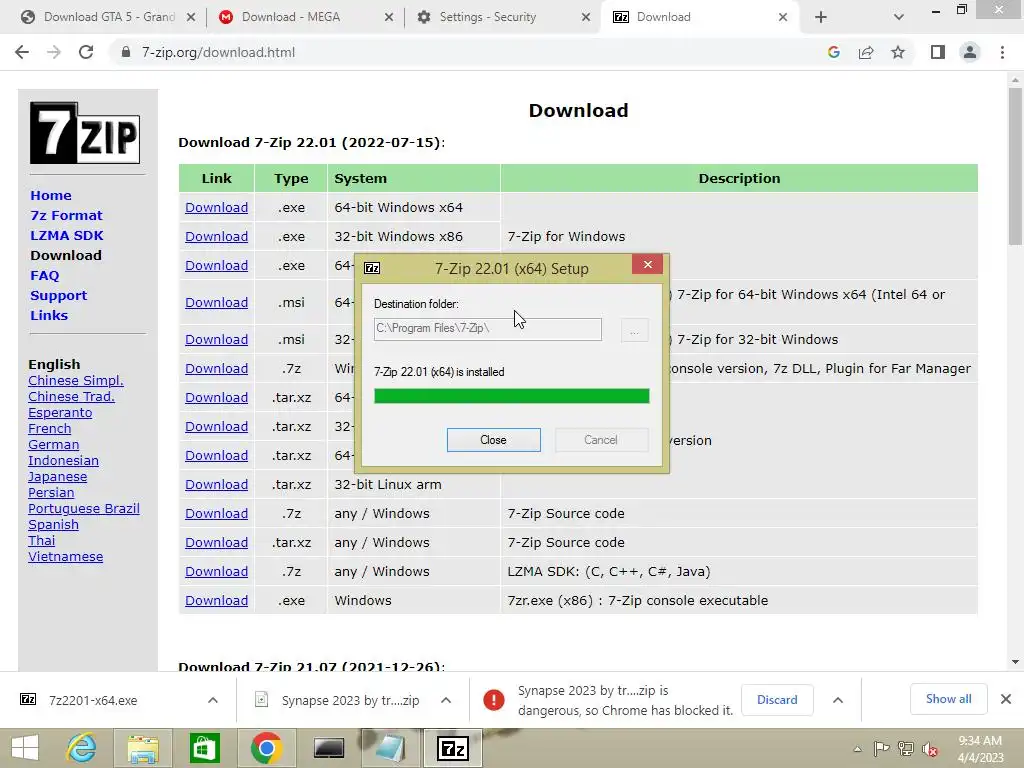This screenshot has width=1024, height=768.
Task: Open File Explorer from taskbar
Action: [142, 748]
